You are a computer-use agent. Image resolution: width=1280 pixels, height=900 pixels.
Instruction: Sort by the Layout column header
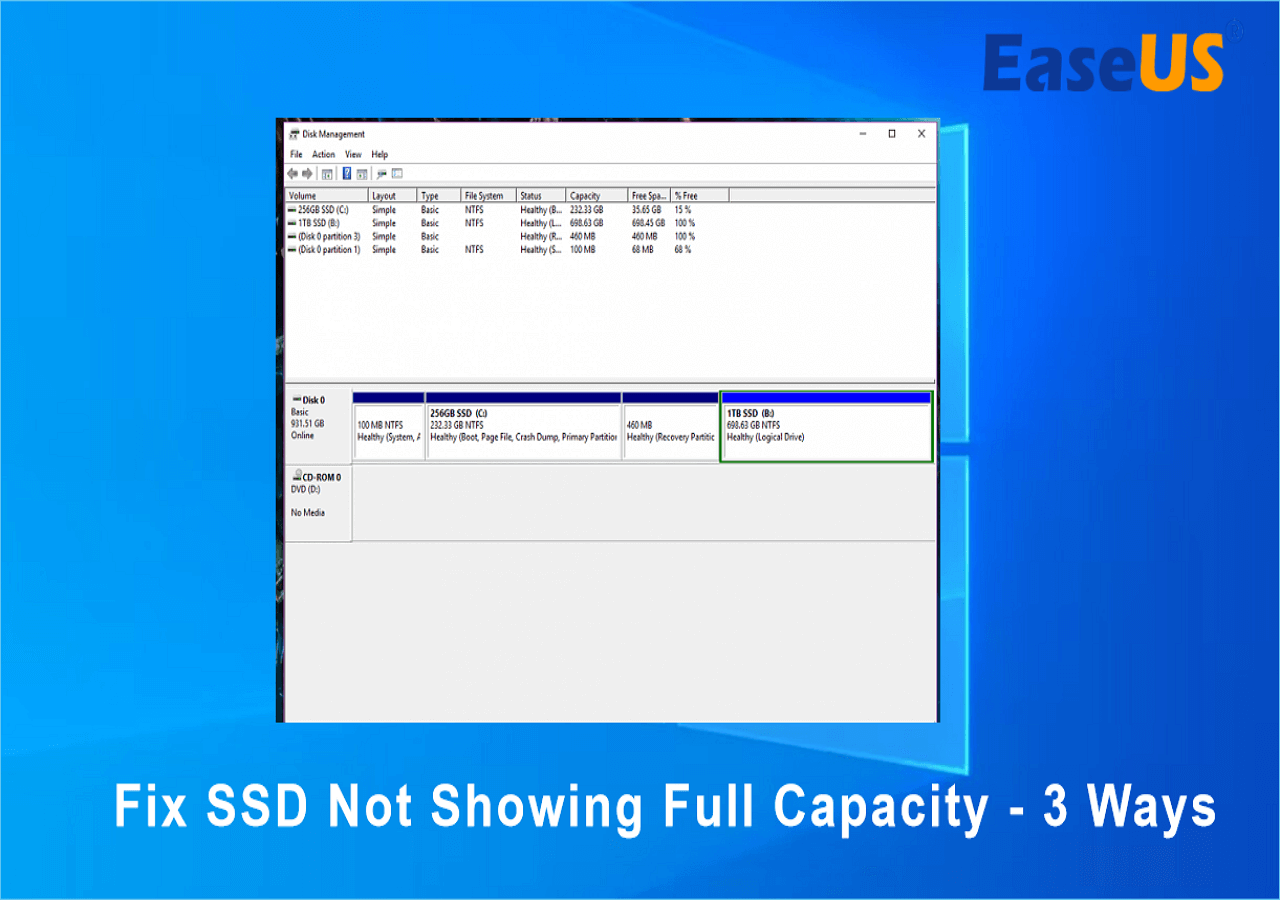[393, 196]
